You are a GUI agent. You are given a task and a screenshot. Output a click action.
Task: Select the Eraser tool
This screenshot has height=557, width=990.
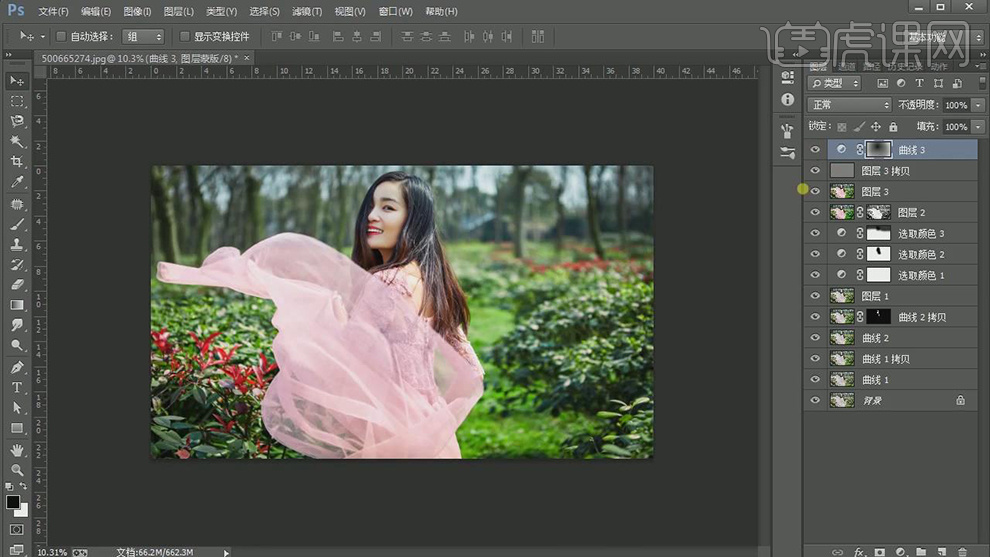tap(17, 284)
